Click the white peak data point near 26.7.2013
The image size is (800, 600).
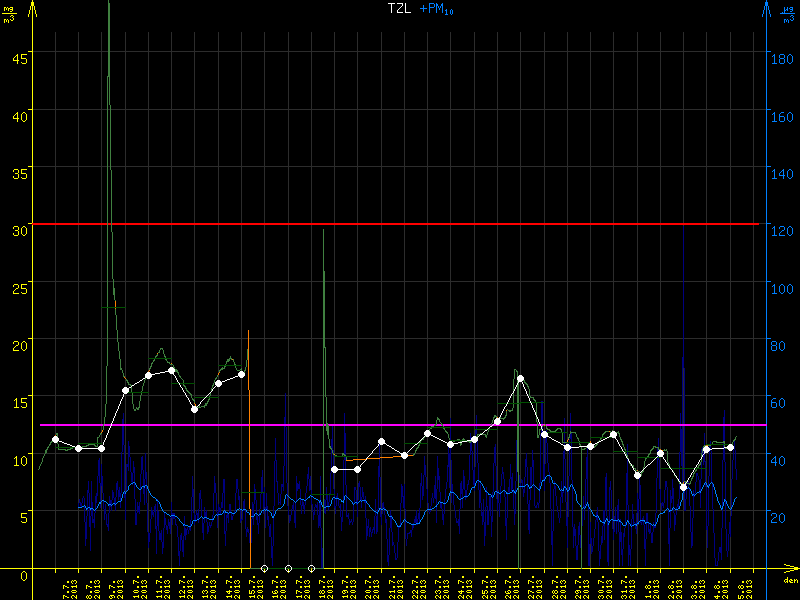tap(520, 379)
